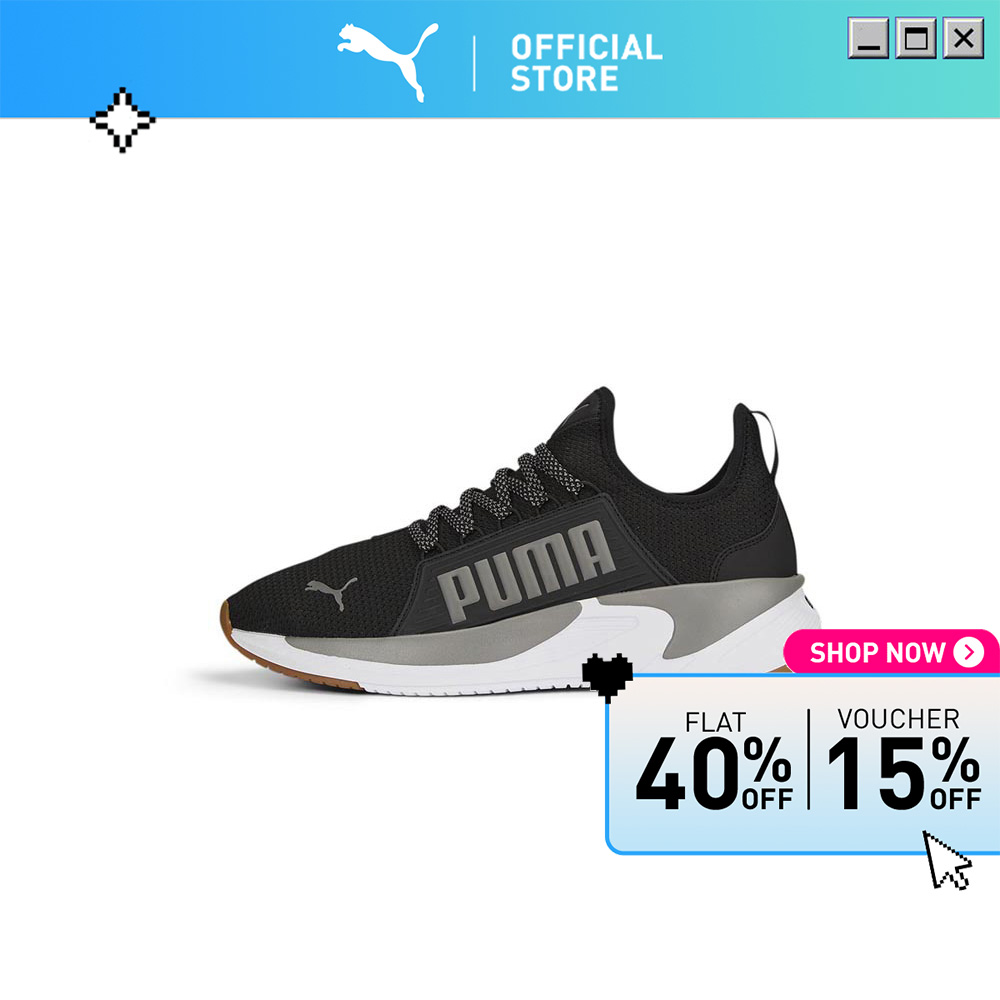
Task: Click the white Puma cat logo in header
Action: pos(388,62)
